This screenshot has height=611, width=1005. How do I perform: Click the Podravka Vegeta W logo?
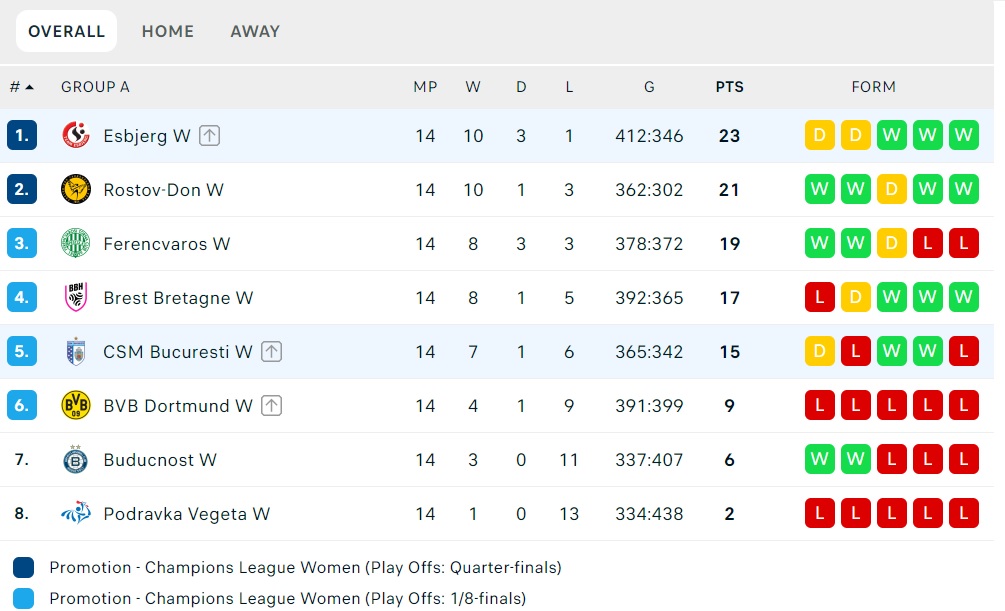pos(76,514)
